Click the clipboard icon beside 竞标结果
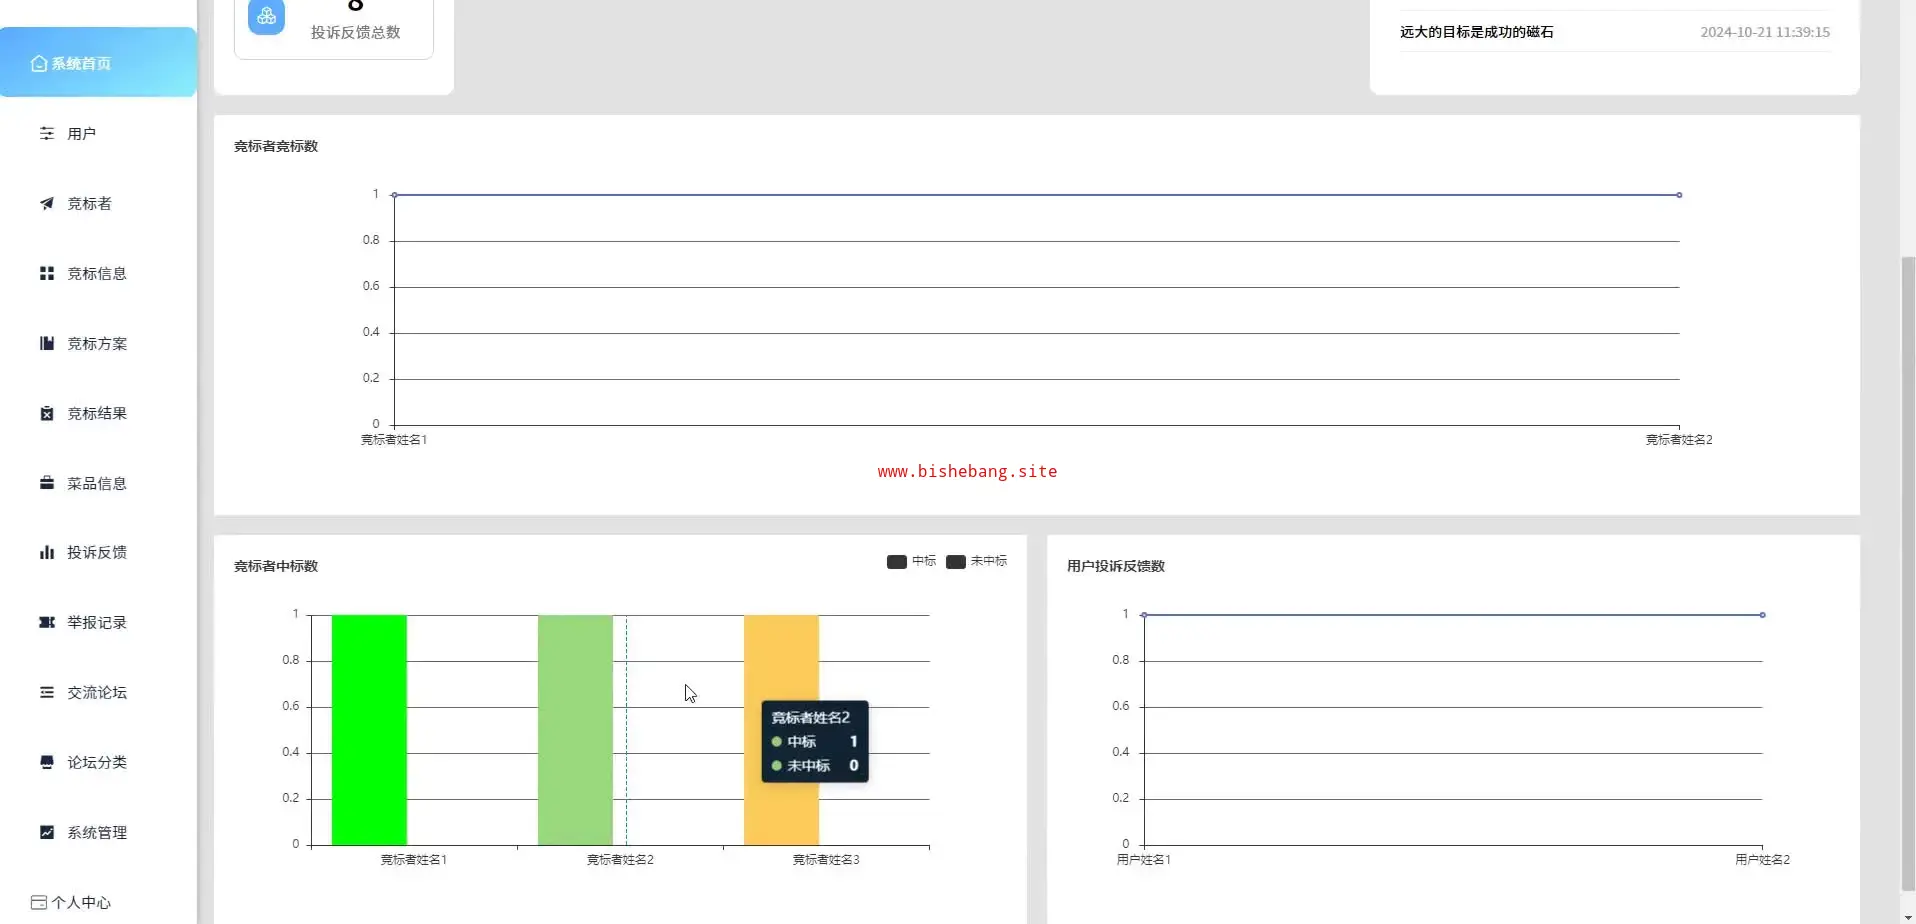This screenshot has height=924, width=1916. coord(47,414)
